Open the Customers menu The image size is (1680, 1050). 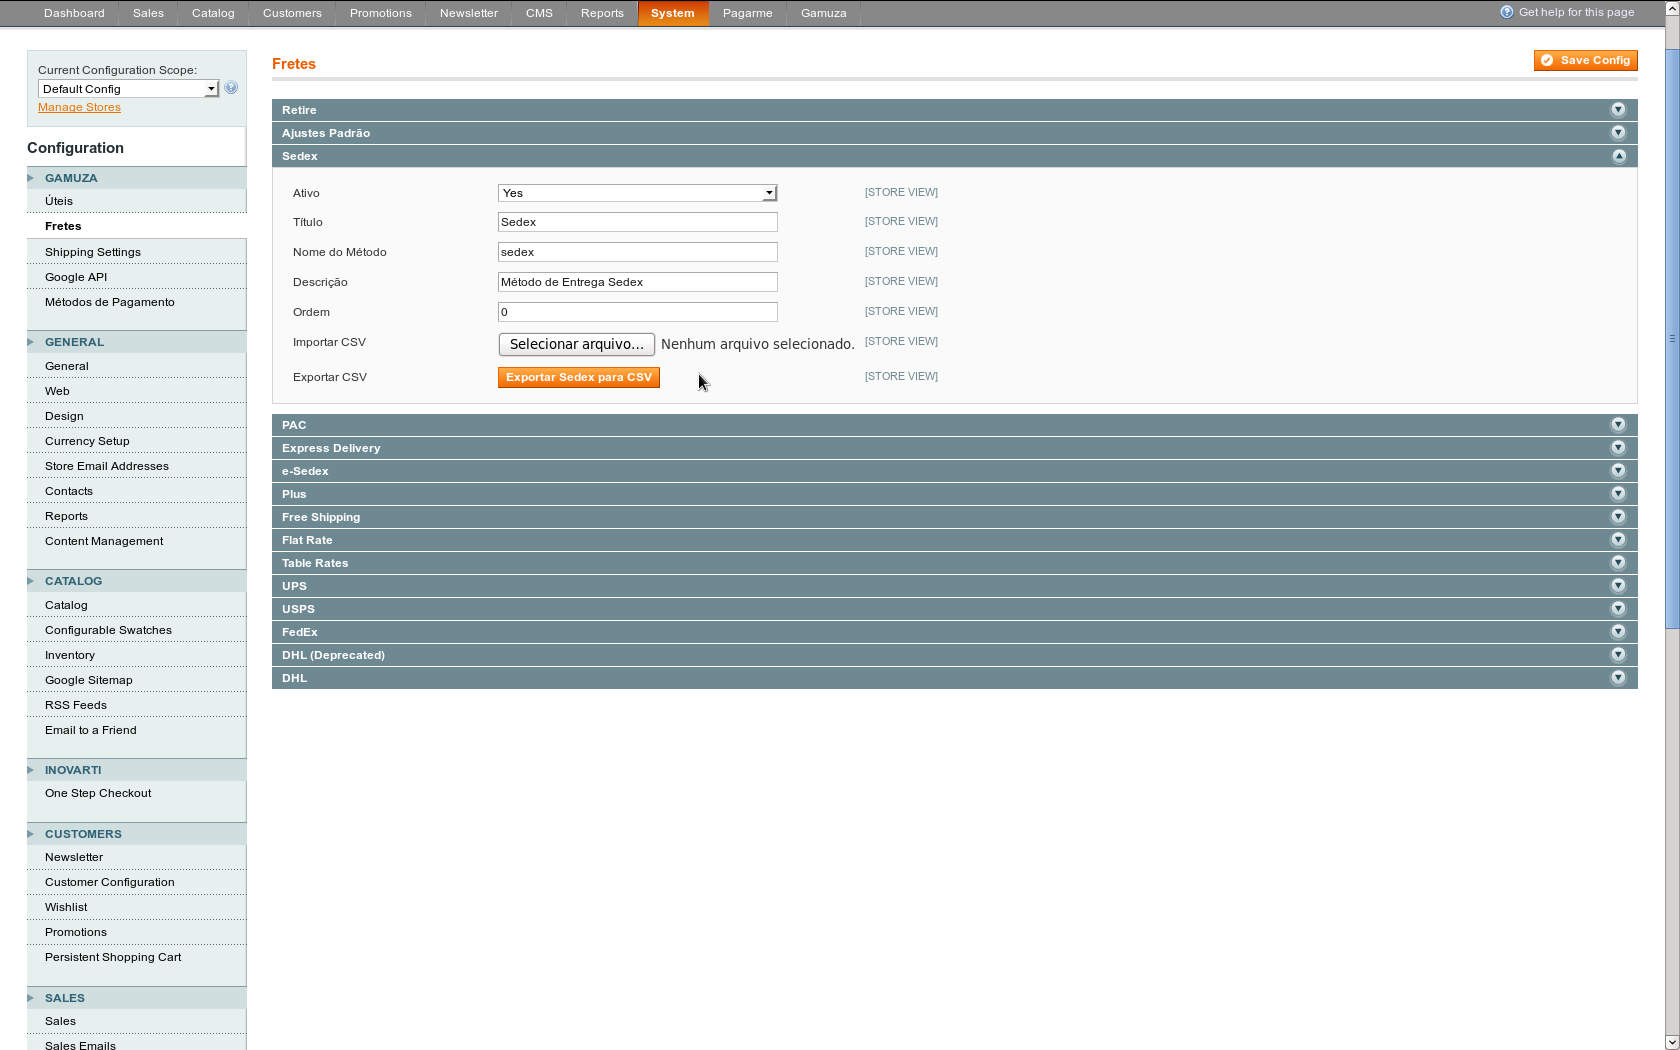click(x=292, y=13)
